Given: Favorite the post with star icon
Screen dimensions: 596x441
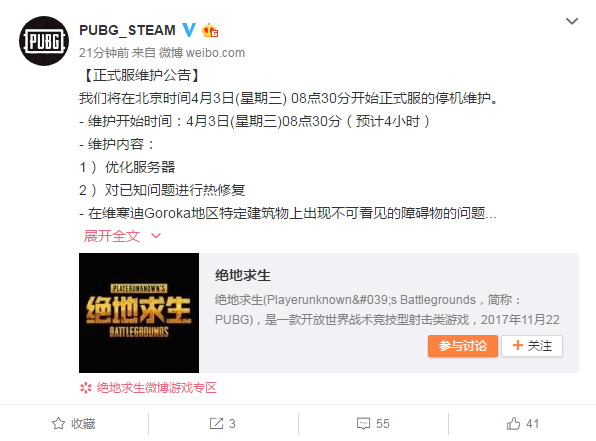Looking at the screenshot, I should (x=59, y=424).
